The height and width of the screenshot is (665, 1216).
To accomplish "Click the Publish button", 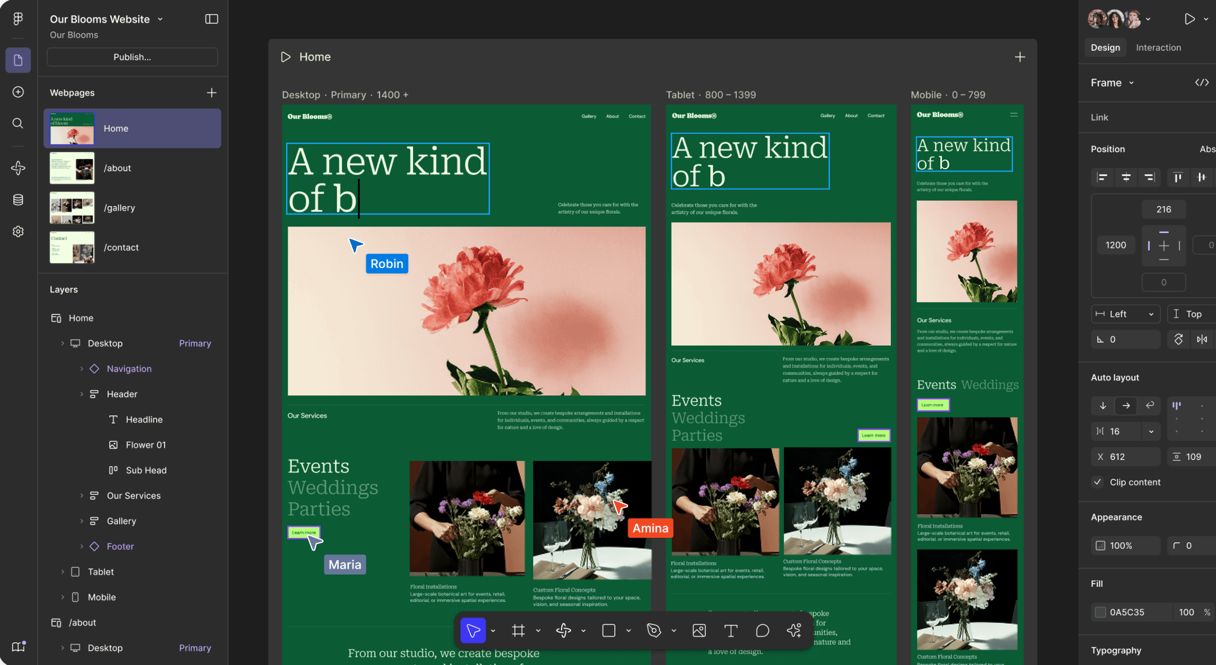I will coord(132,56).
